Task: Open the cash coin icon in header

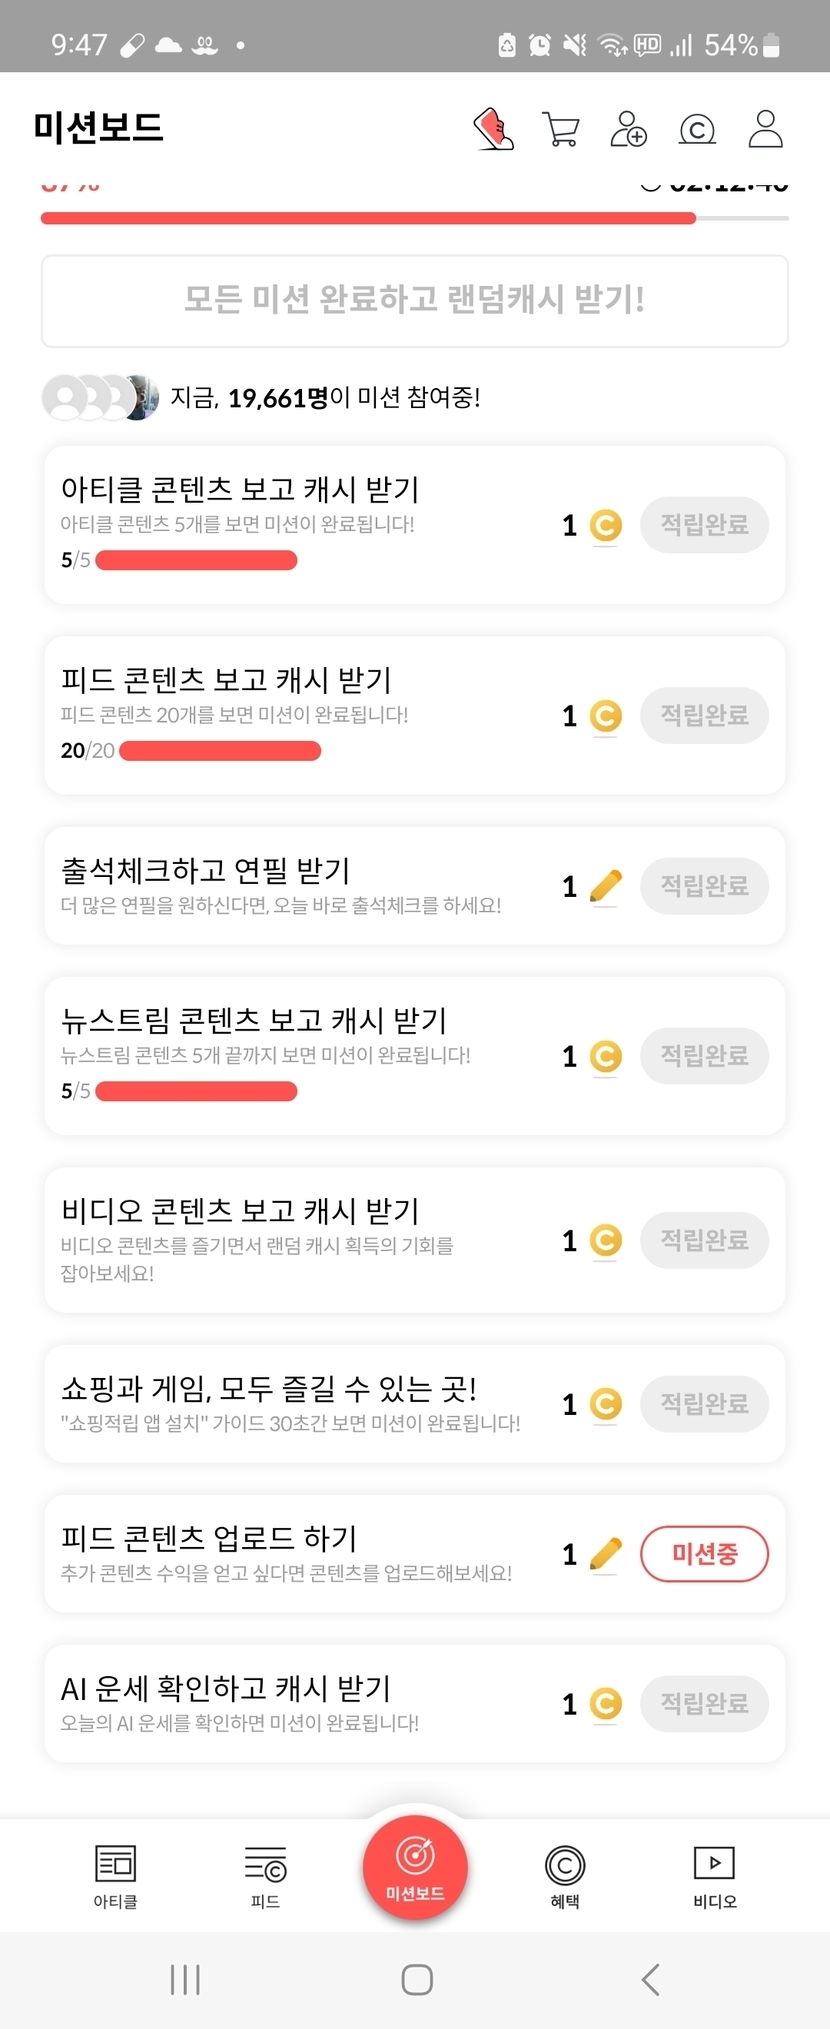Action: pyautogui.click(x=697, y=129)
